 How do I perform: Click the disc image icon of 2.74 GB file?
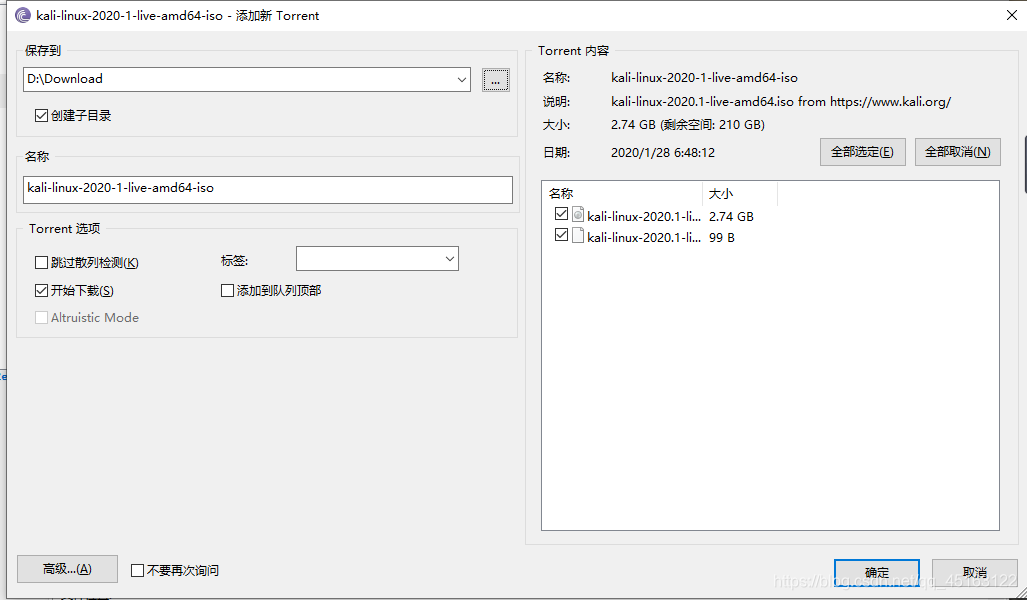tap(578, 214)
